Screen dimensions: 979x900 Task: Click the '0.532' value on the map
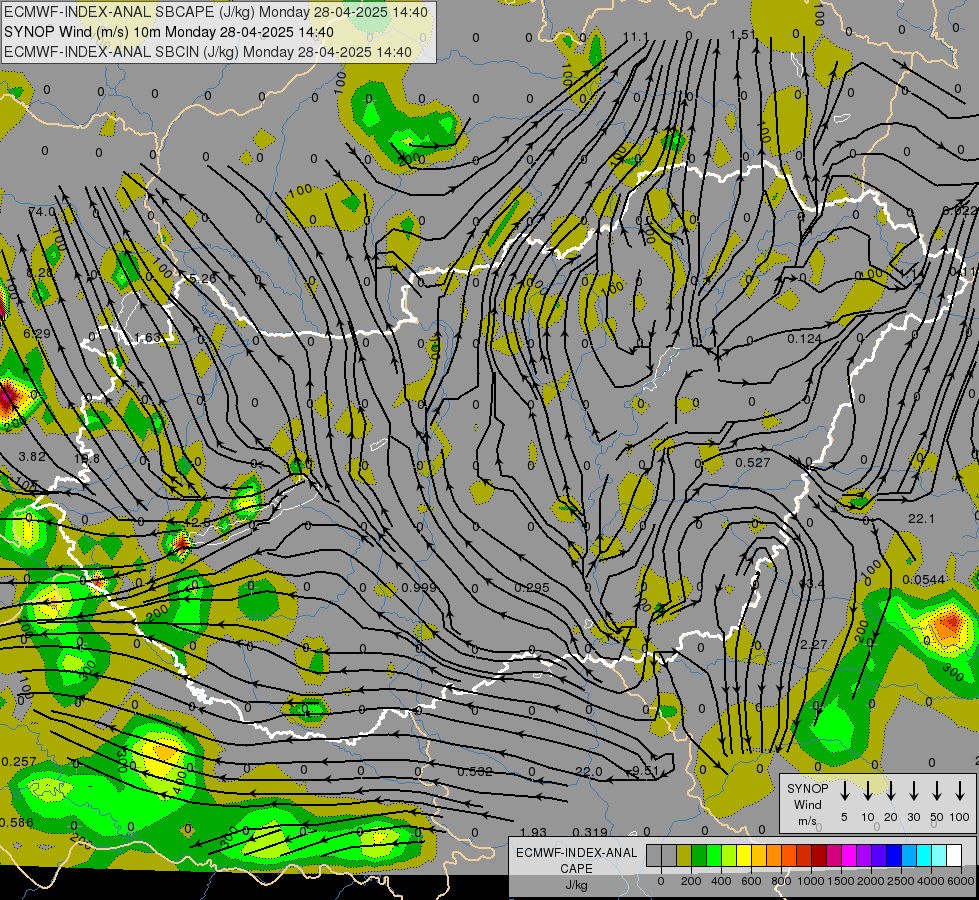[475, 771]
